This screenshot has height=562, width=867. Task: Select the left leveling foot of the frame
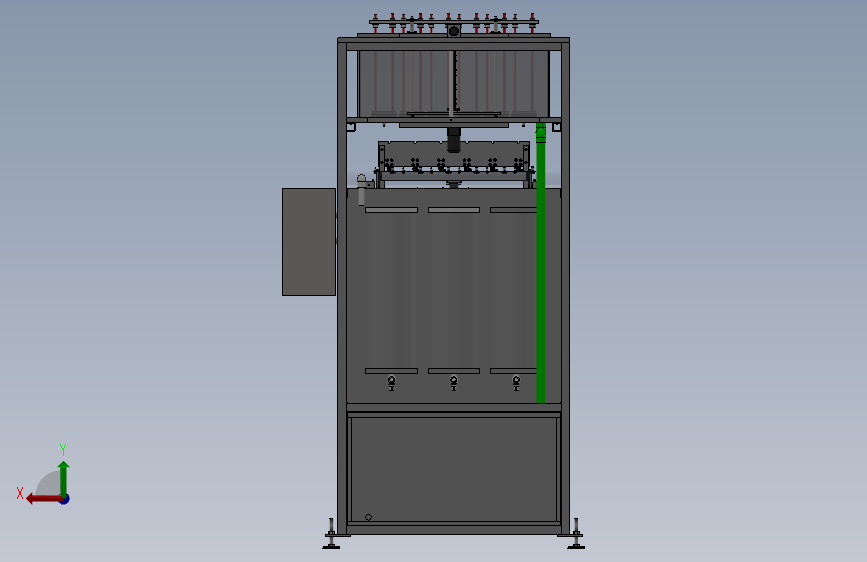[x=331, y=534]
